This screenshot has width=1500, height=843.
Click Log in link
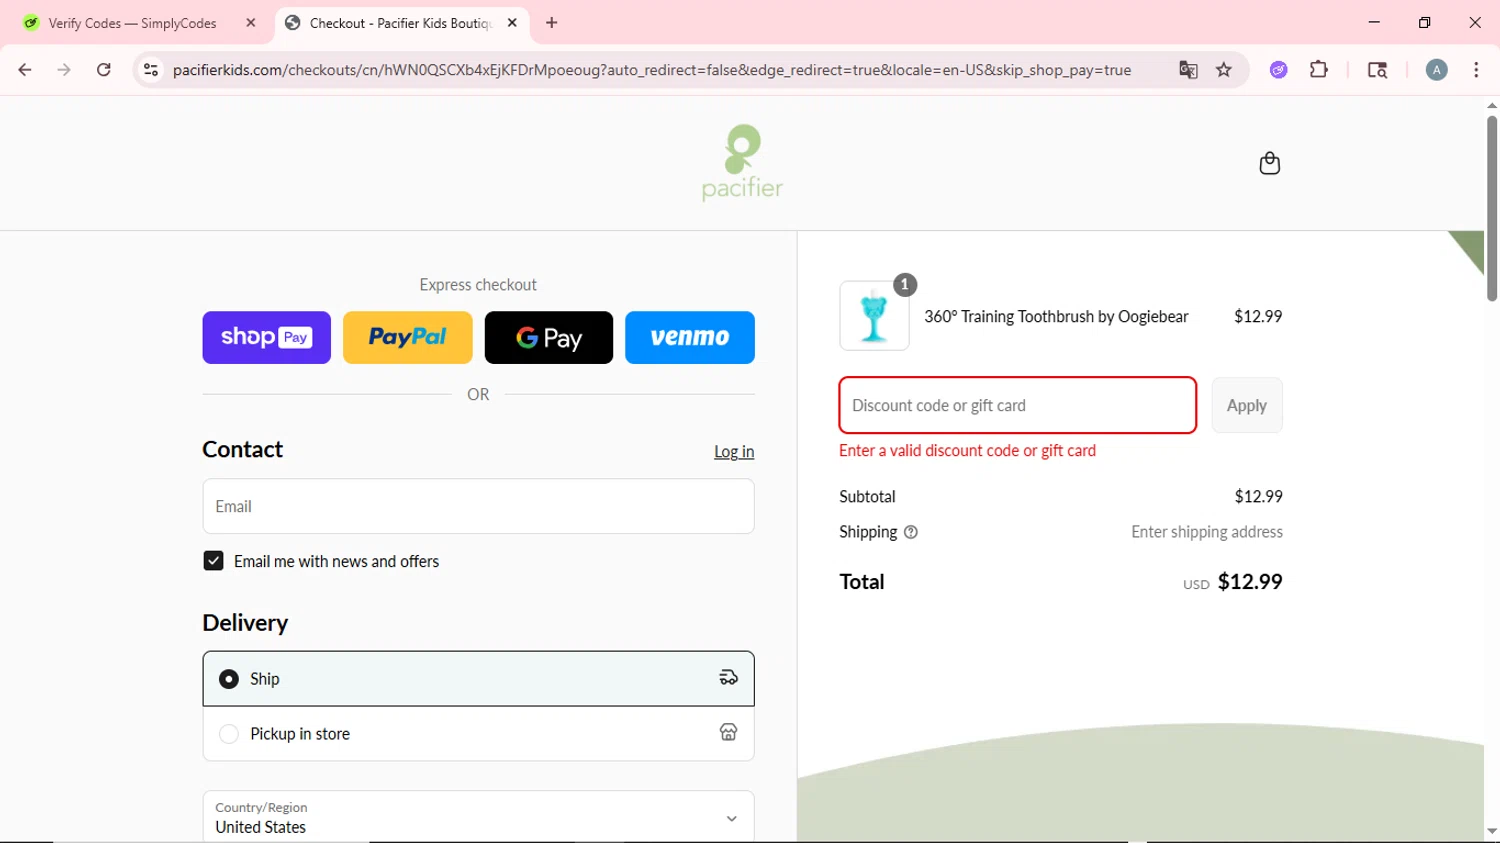(734, 452)
